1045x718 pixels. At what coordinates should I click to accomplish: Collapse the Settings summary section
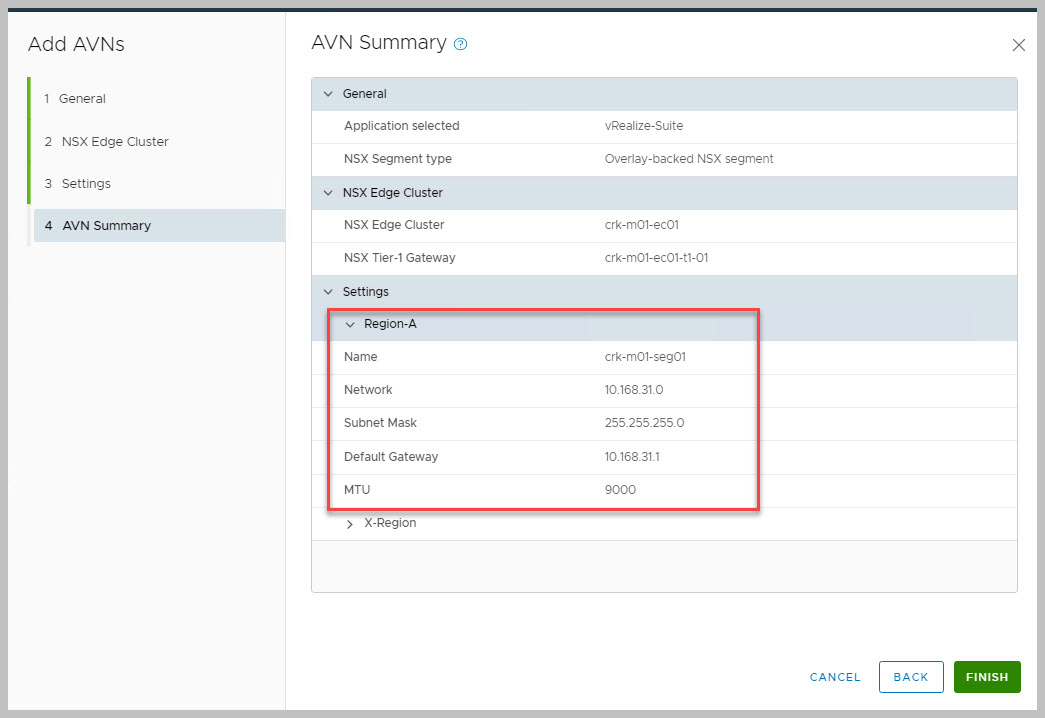click(x=328, y=292)
